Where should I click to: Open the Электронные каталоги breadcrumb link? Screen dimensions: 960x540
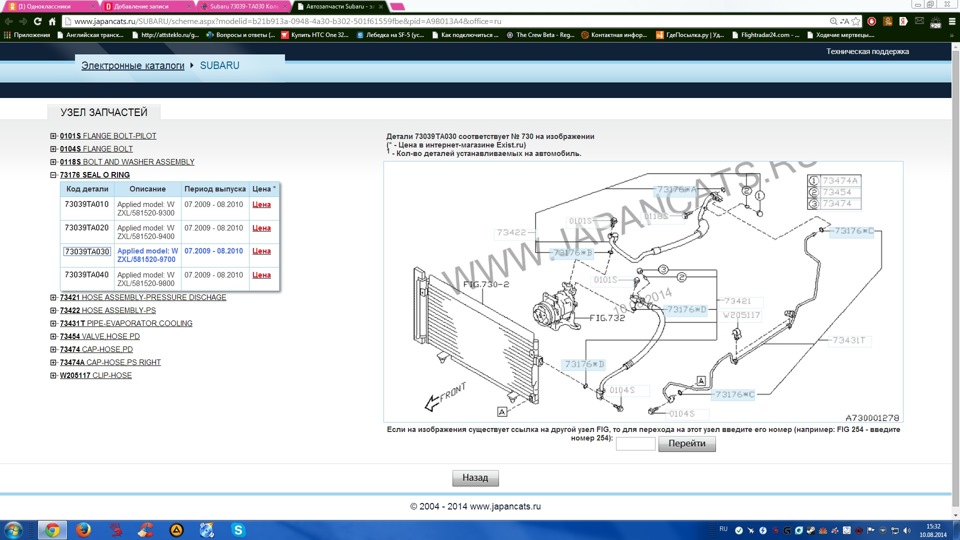[133, 66]
